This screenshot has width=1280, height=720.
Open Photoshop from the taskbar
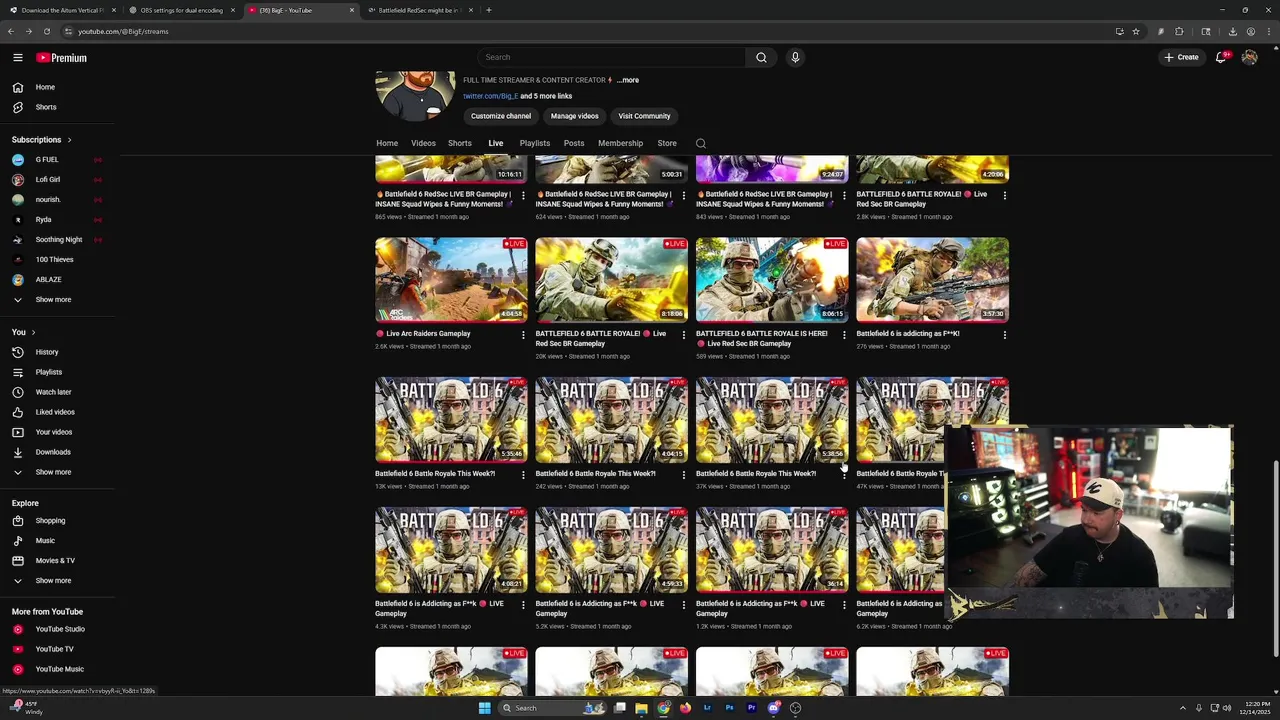pos(729,708)
